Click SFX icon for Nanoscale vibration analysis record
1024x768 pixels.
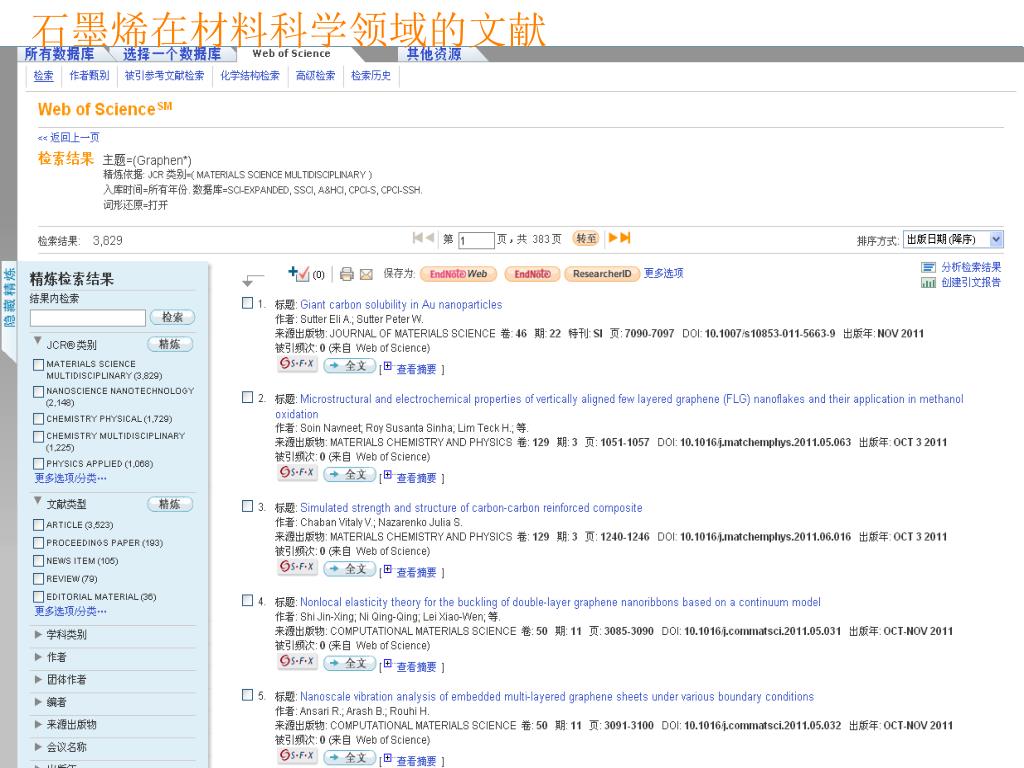tap(297, 756)
